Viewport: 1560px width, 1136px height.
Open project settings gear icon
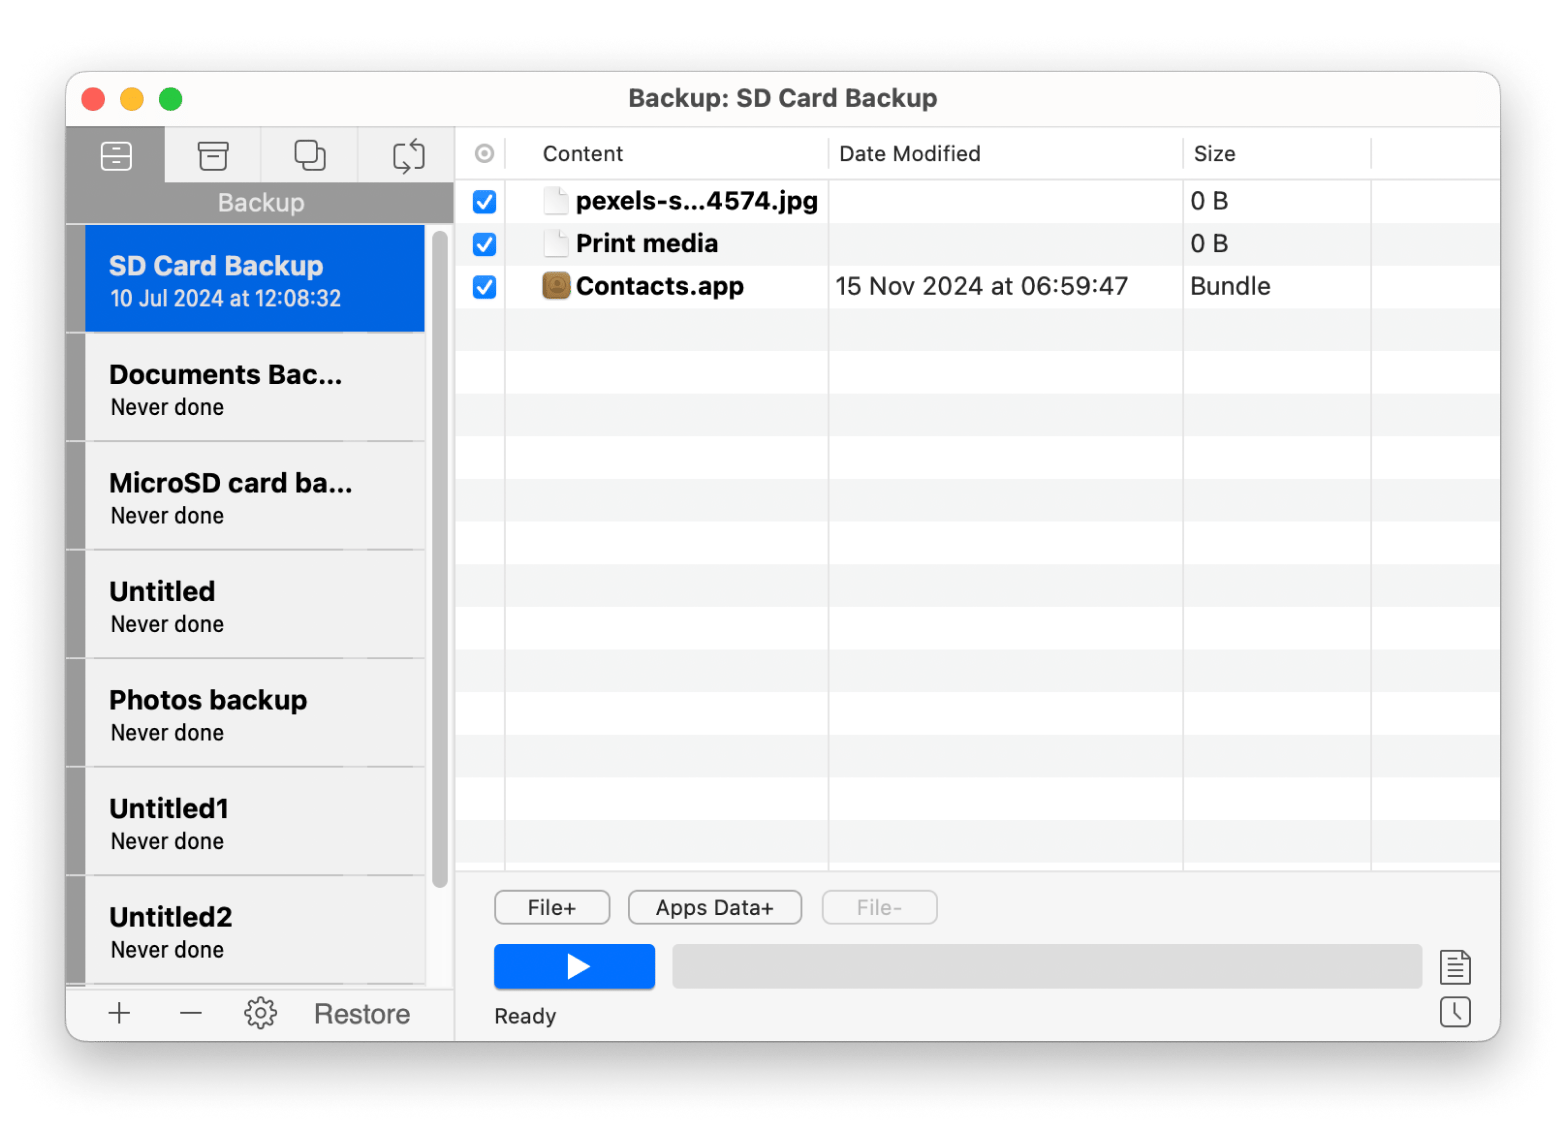pyautogui.click(x=260, y=1013)
